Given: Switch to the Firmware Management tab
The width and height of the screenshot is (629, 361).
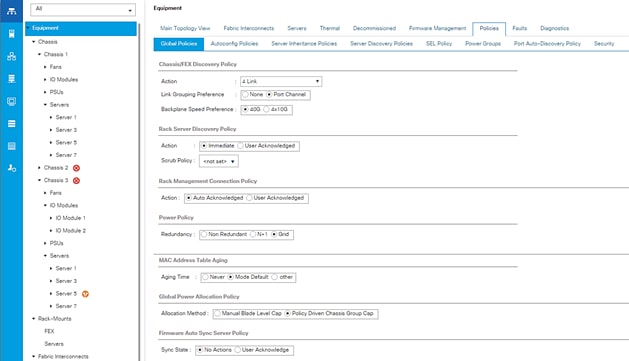Looking at the screenshot, I should (437, 28).
